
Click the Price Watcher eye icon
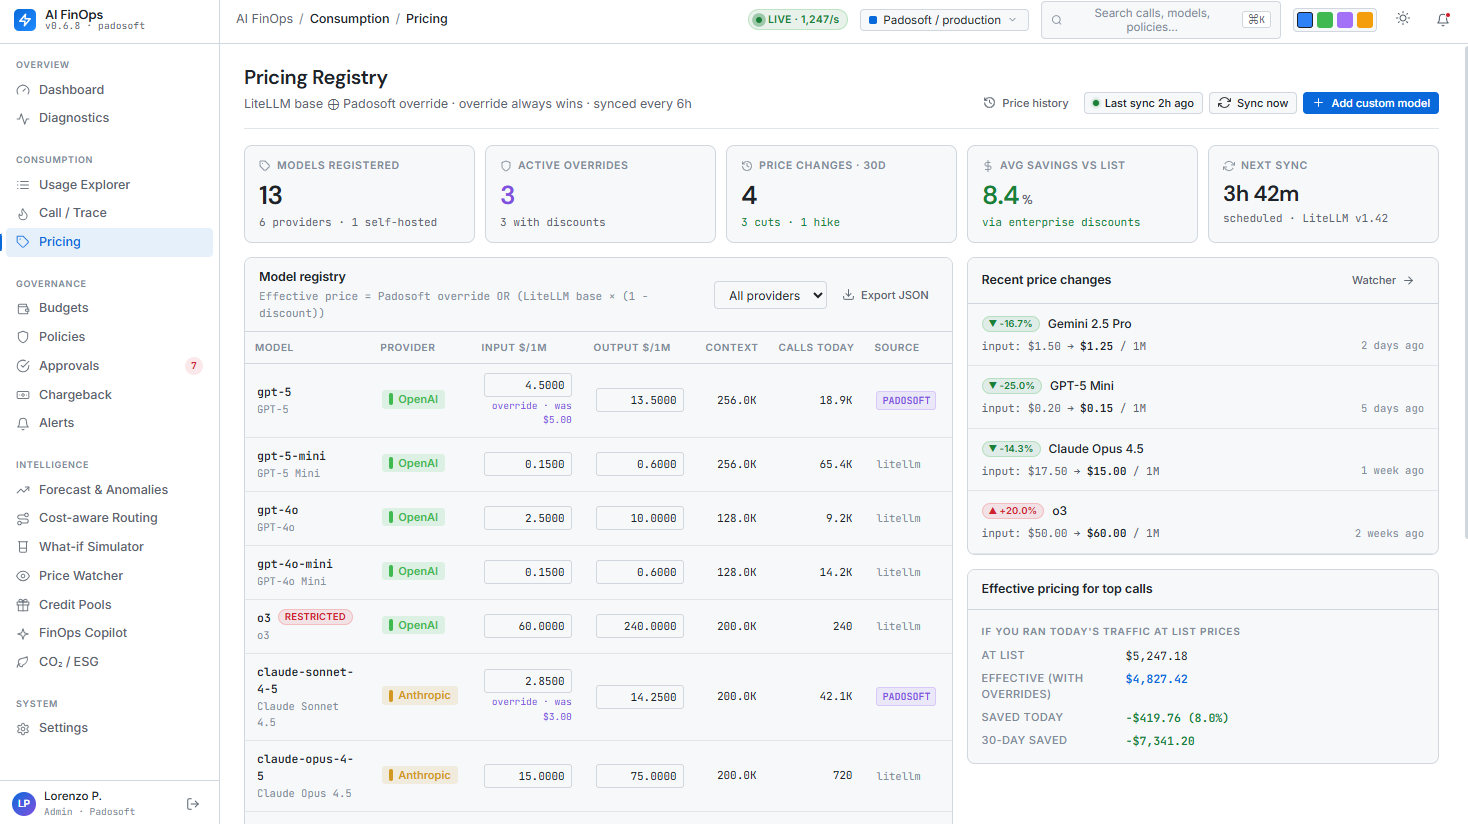click(23, 576)
